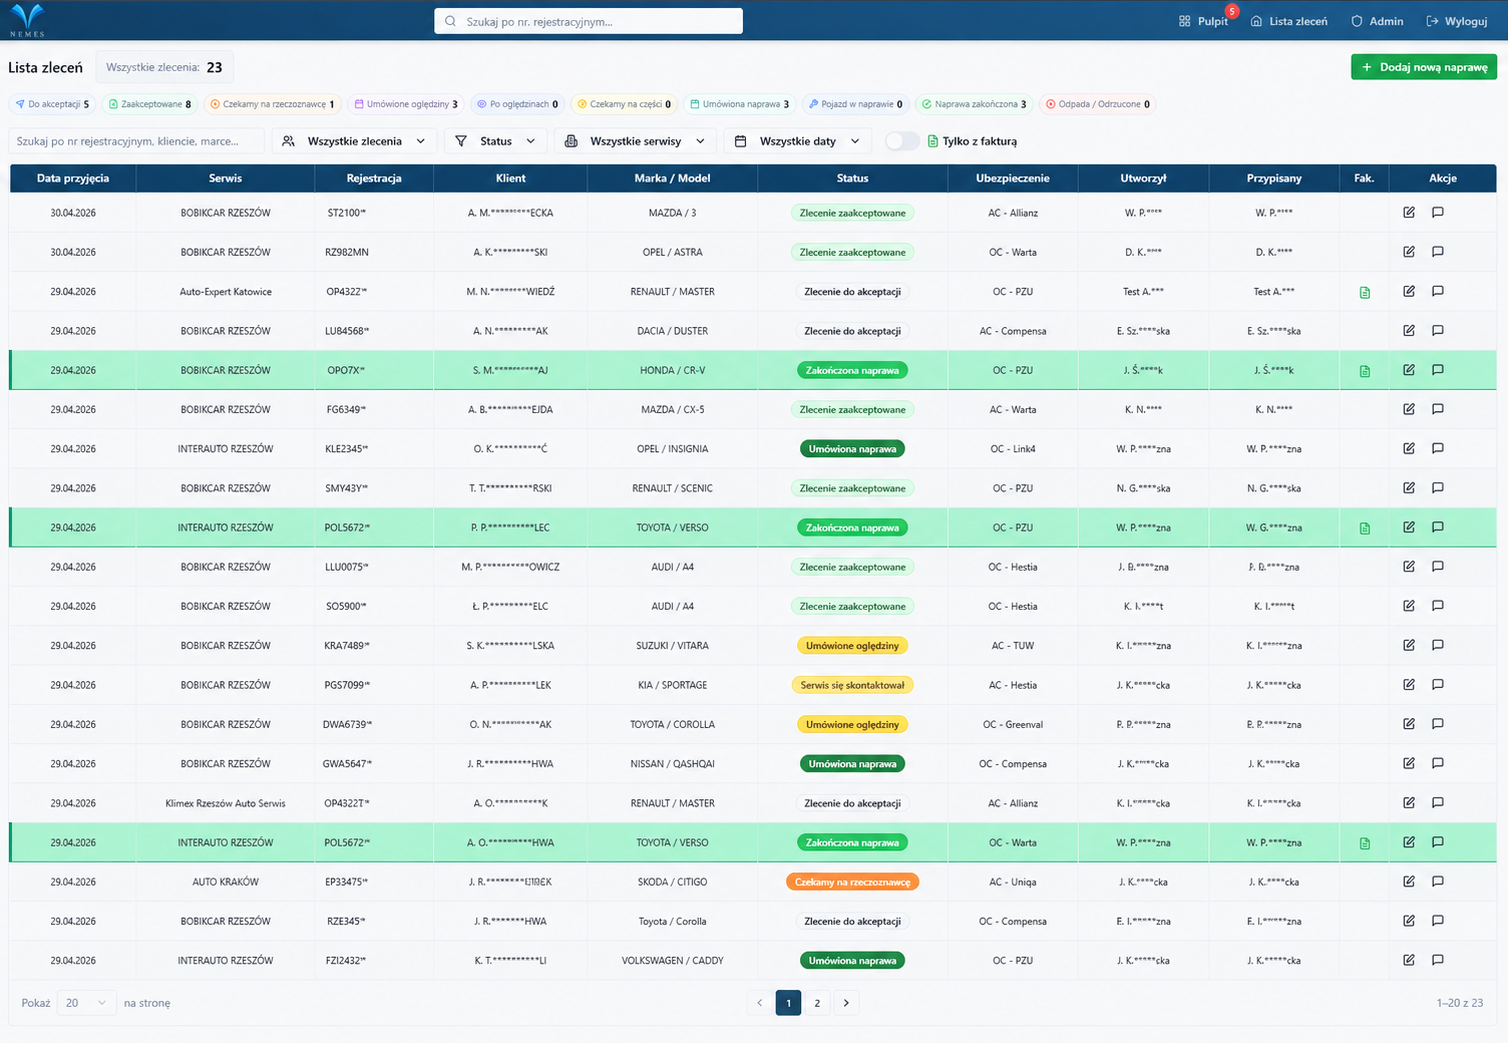Open Pulpit notifications badge
This screenshot has width=1508, height=1043.
pos(1232,11)
